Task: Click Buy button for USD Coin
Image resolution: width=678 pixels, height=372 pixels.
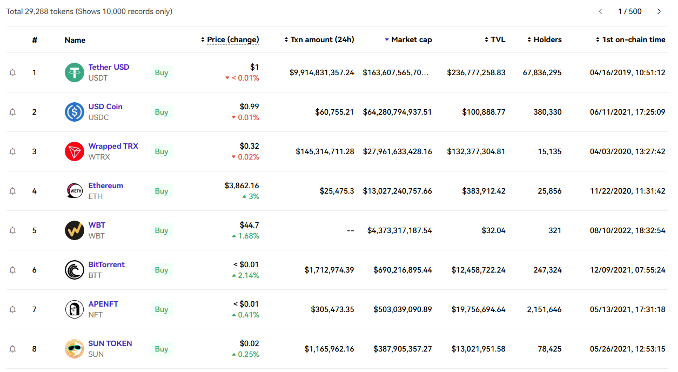Action: click(x=161, y=112)
